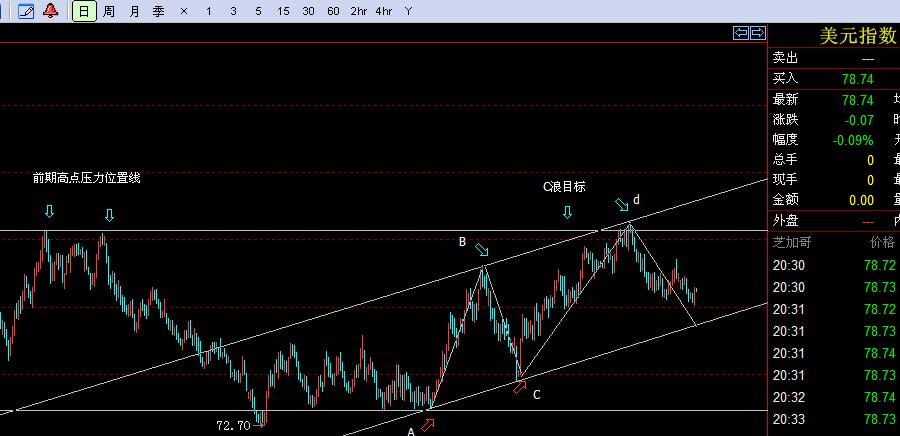The height and width of the screenshot is (436, 900).
Task: Click the 涨跌 value -0.07
Action: click(859, 120)
